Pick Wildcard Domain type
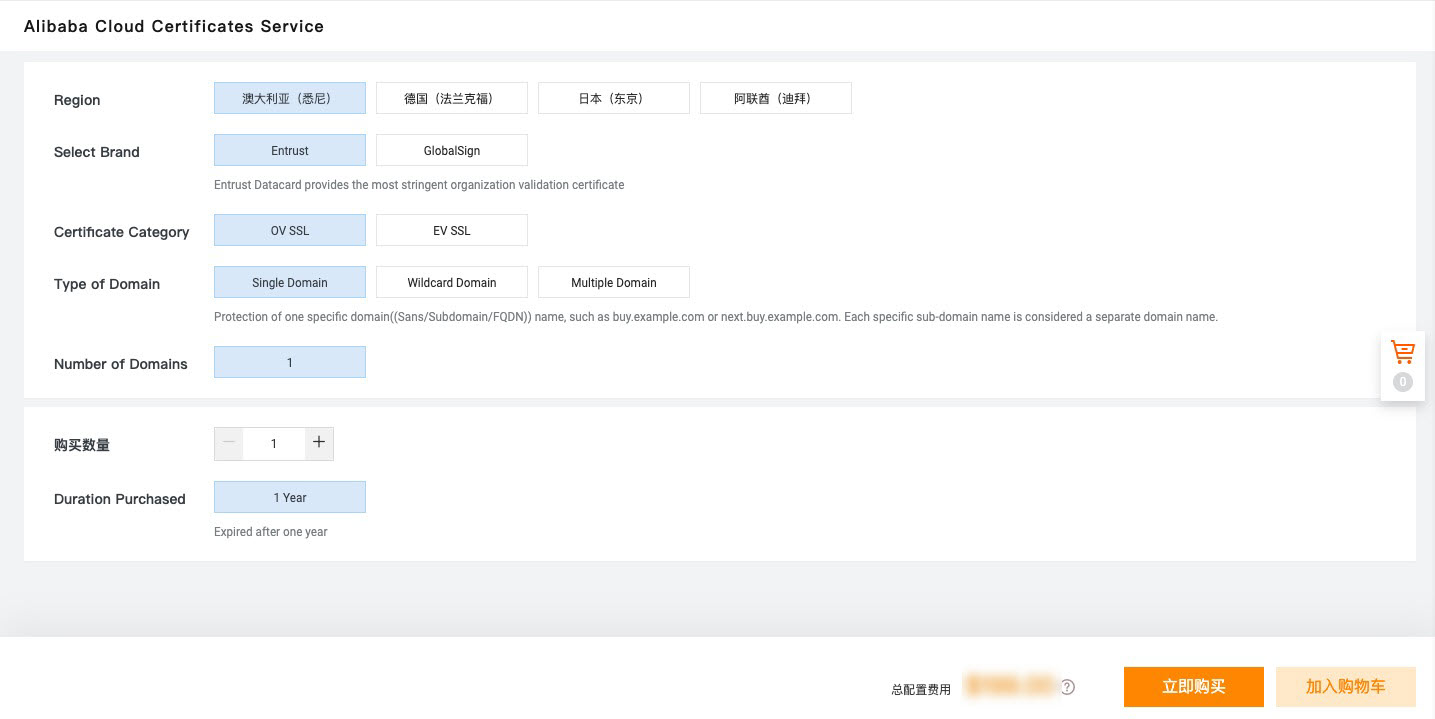 pyautogui.click(x=452, y=282)
